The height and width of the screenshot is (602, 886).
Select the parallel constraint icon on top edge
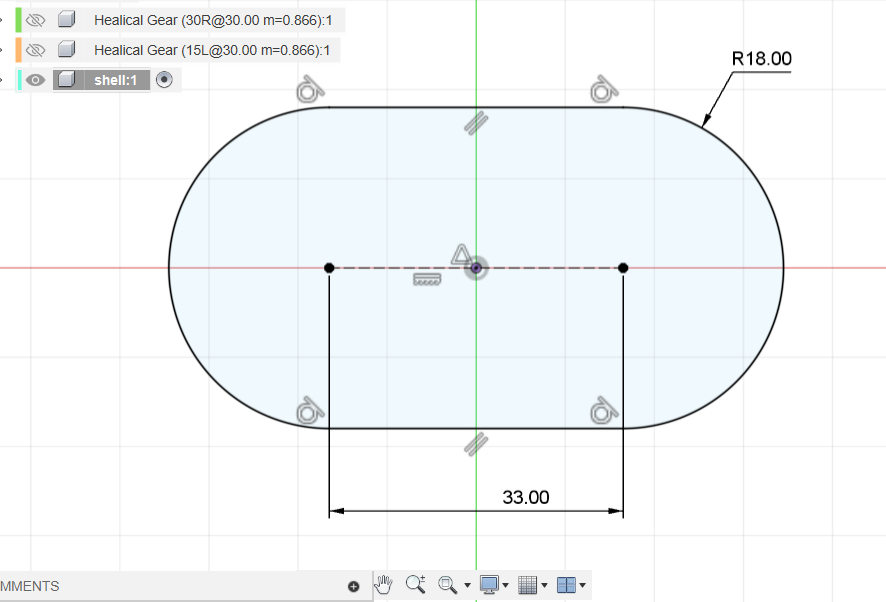476,122
